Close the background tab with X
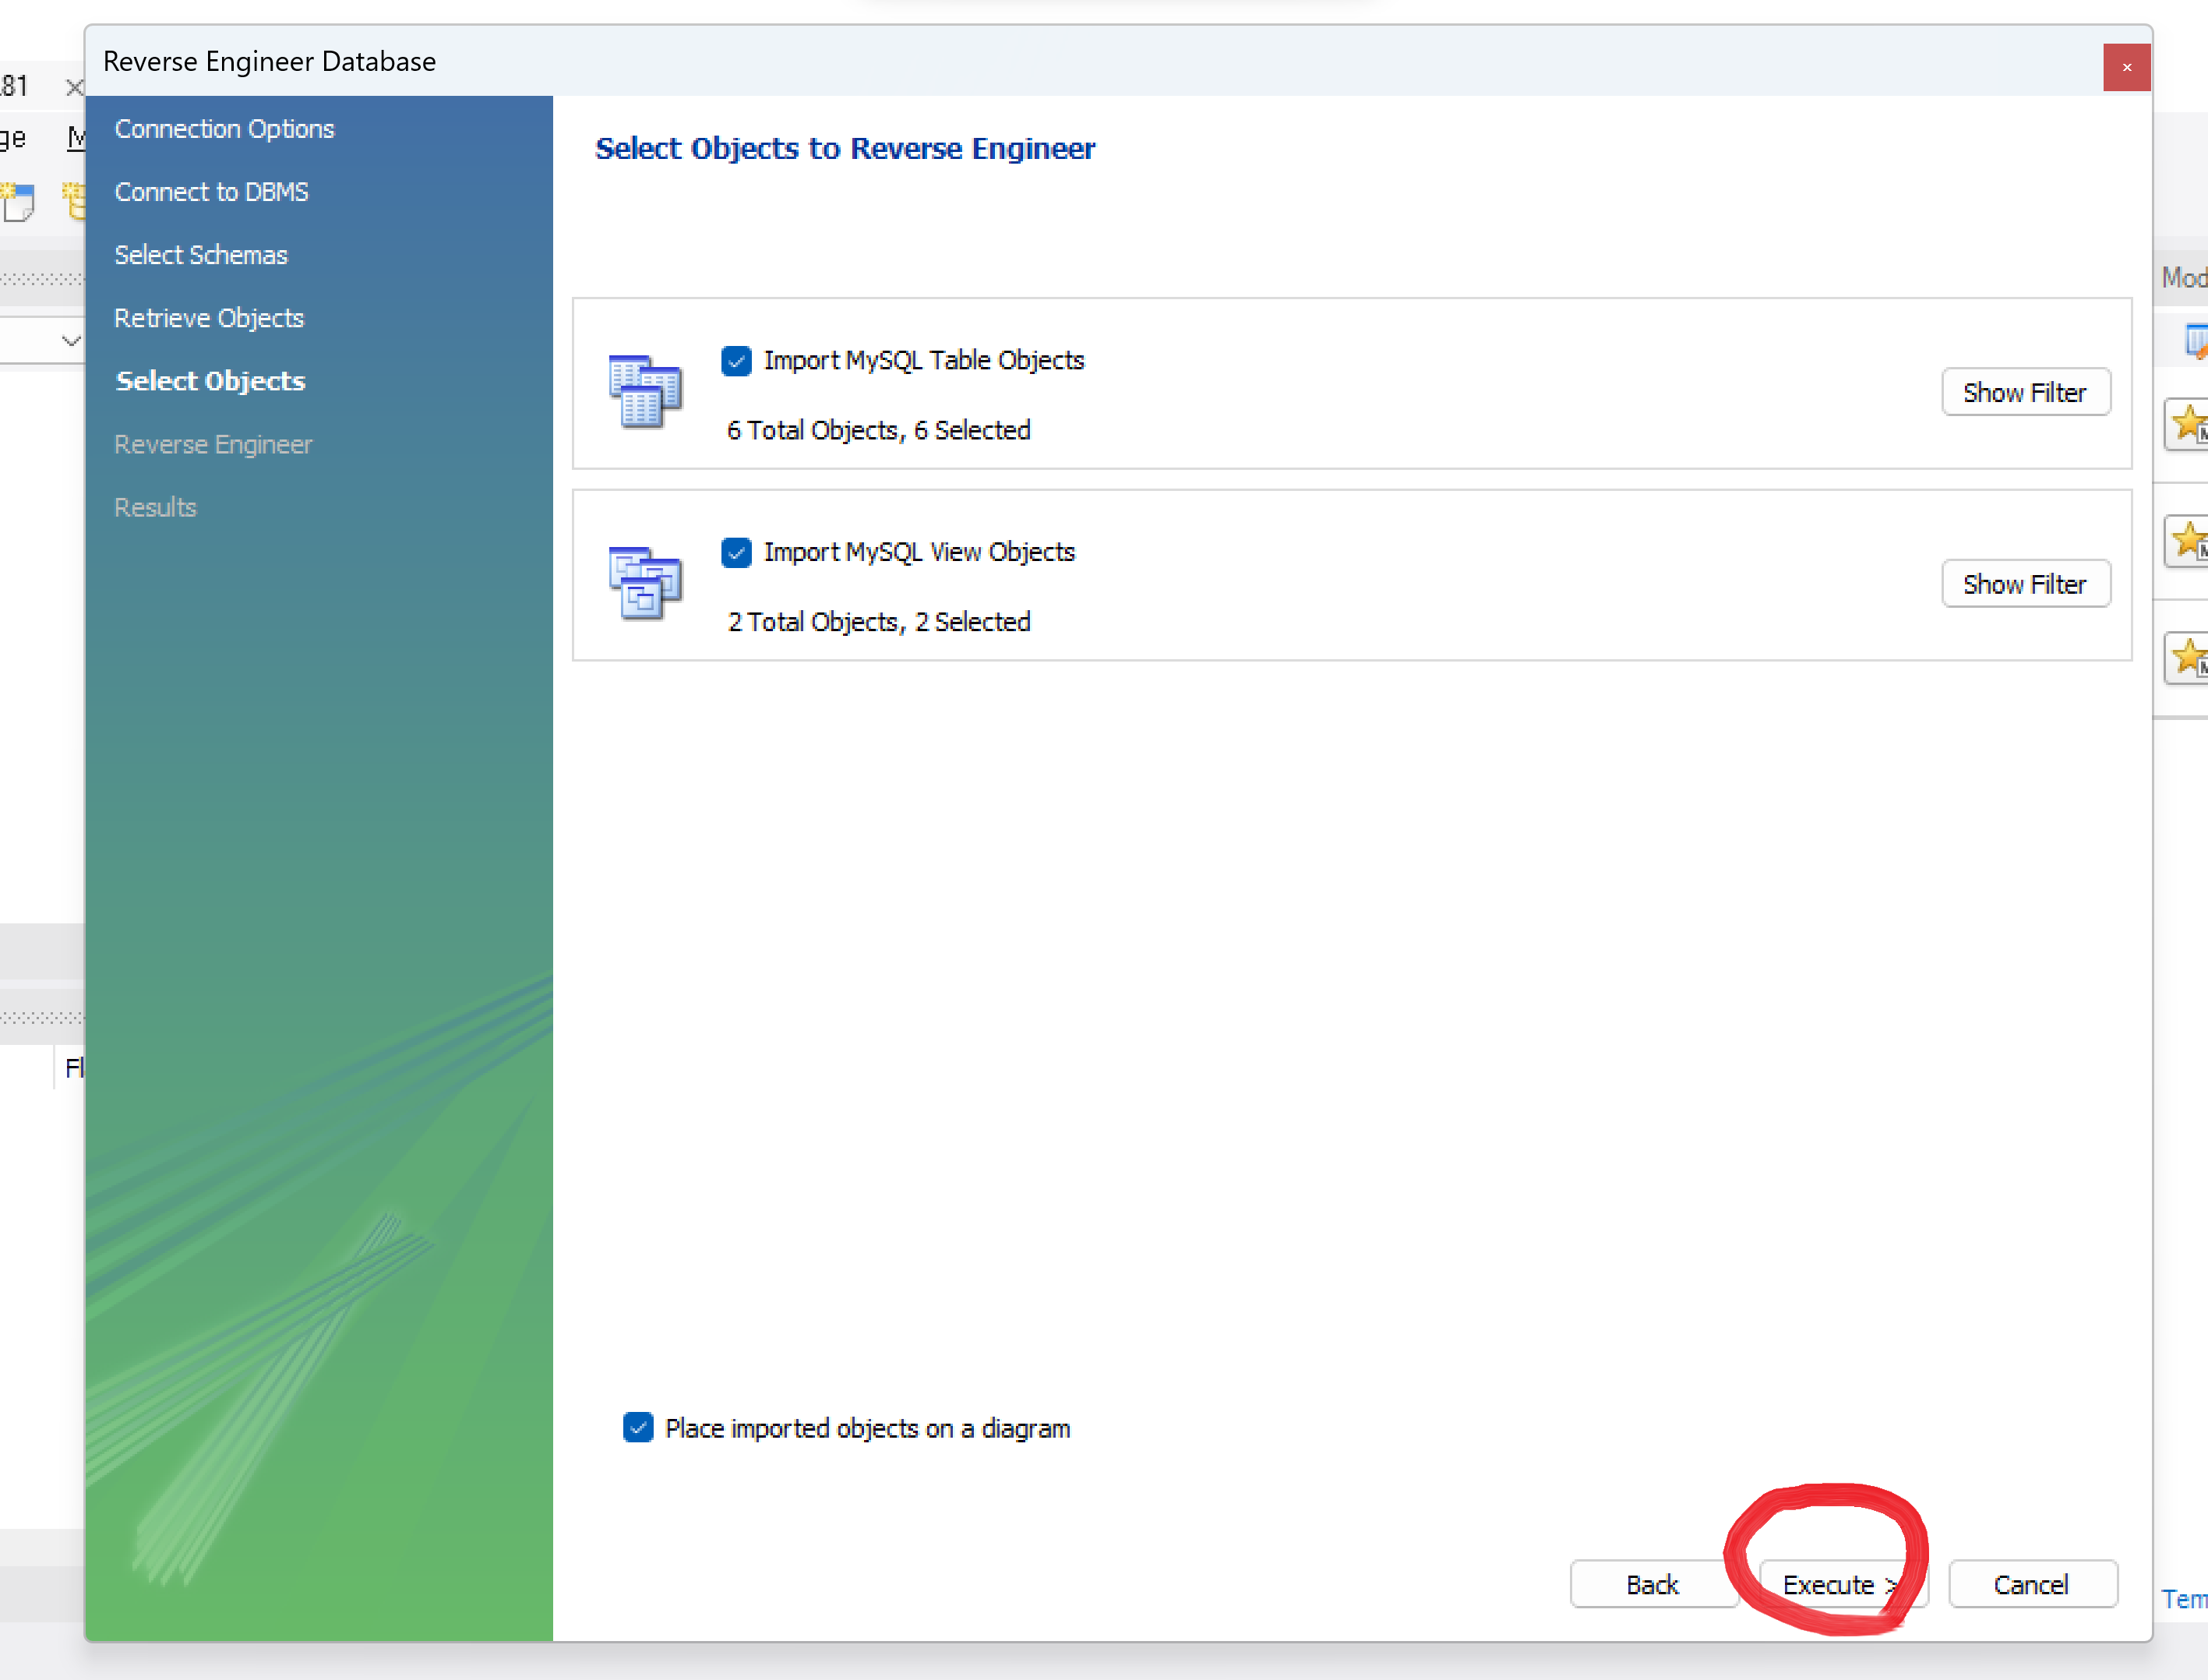This screenshot has height=1680, width=2208. point(73,87)
